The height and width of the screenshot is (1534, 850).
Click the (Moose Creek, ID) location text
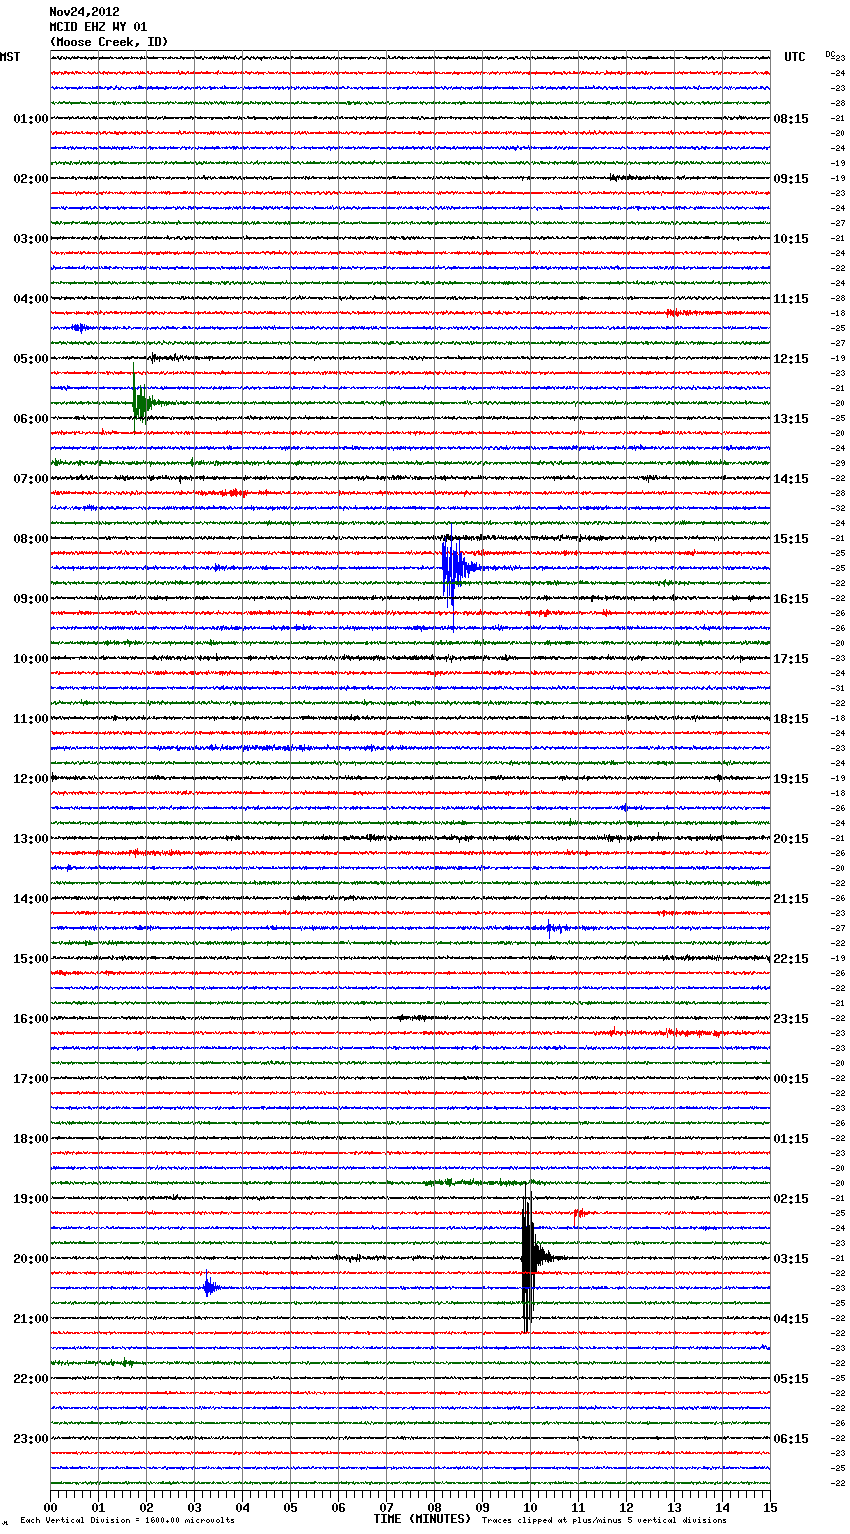pos(109,42)
